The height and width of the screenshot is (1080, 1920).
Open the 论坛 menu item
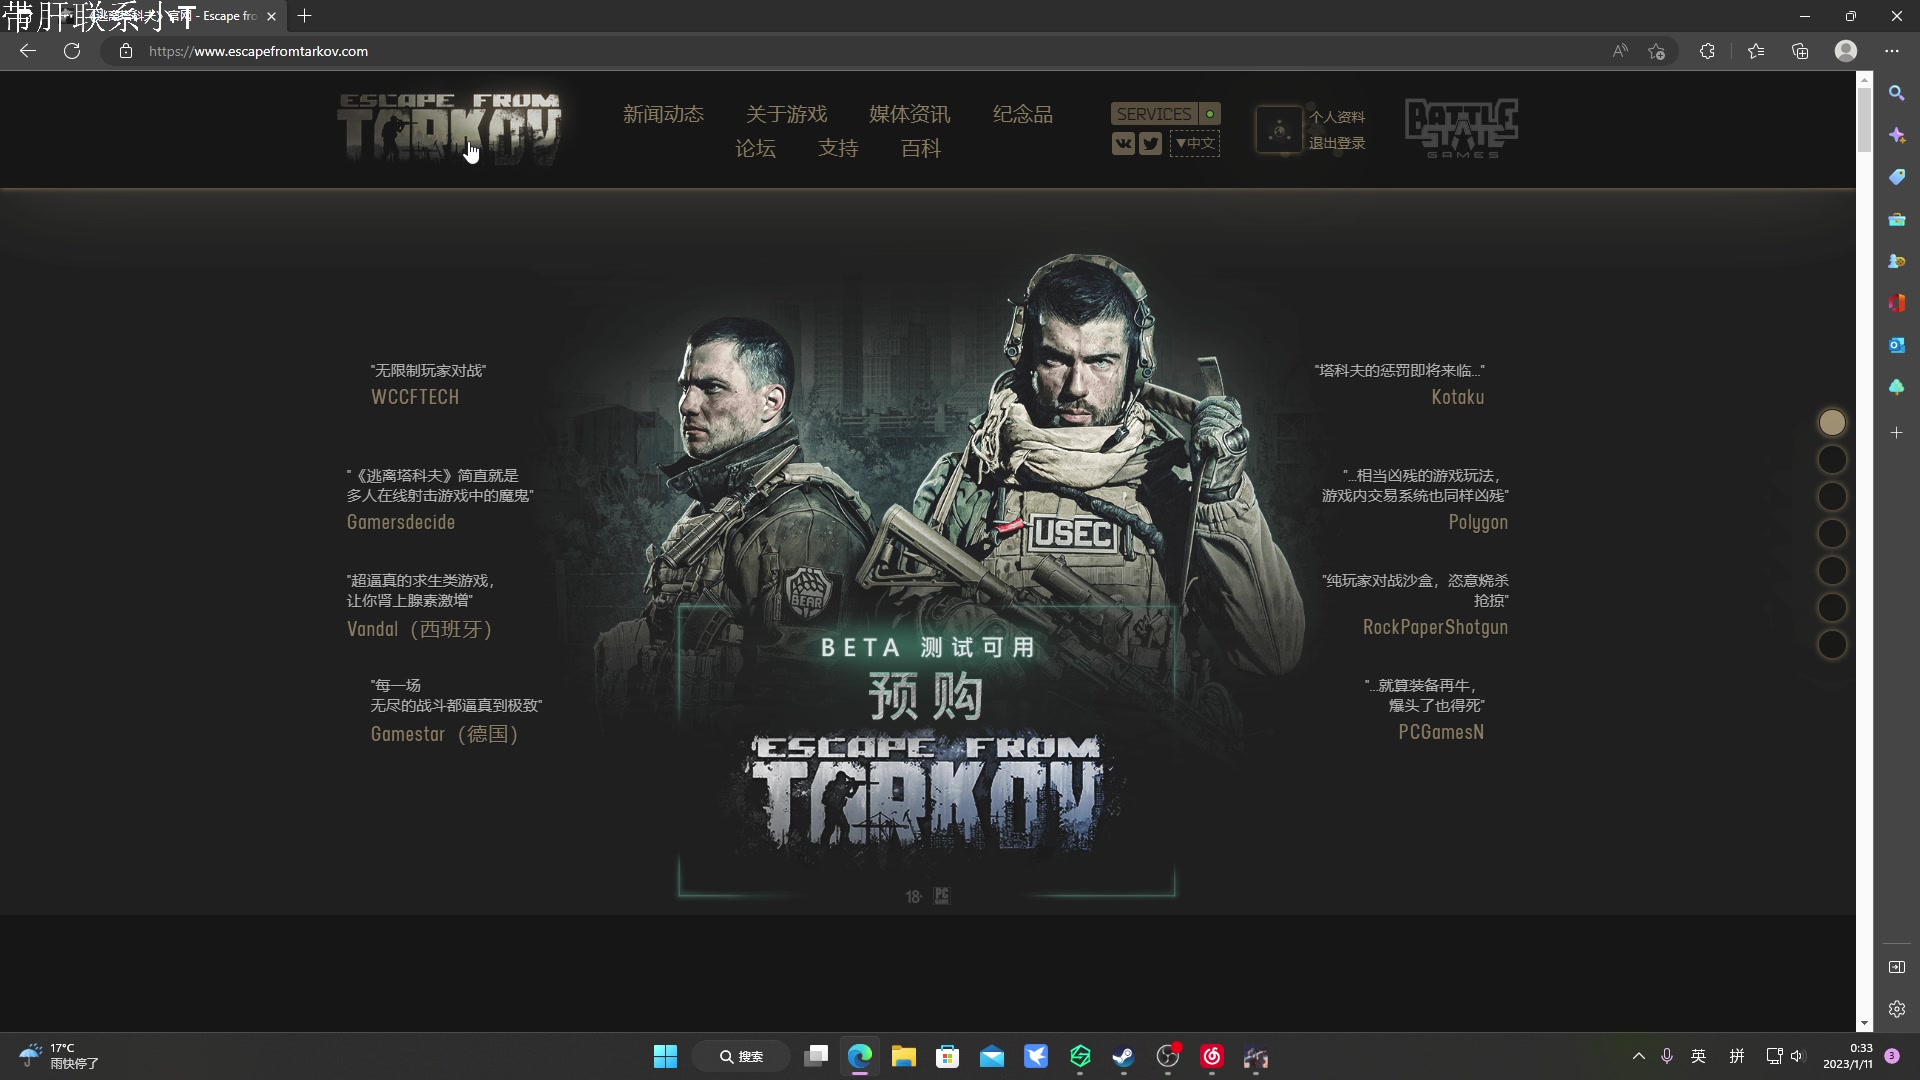pyautogui.click(x=755, y=148)
